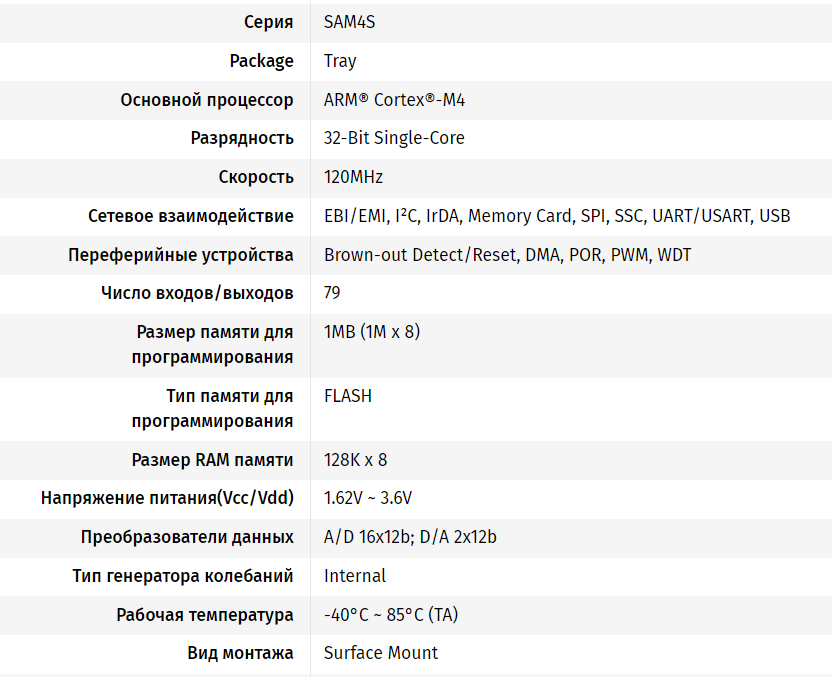Select the I/O count value 79
The width and height of the screenshot is (832, 677).
[332, 293]
